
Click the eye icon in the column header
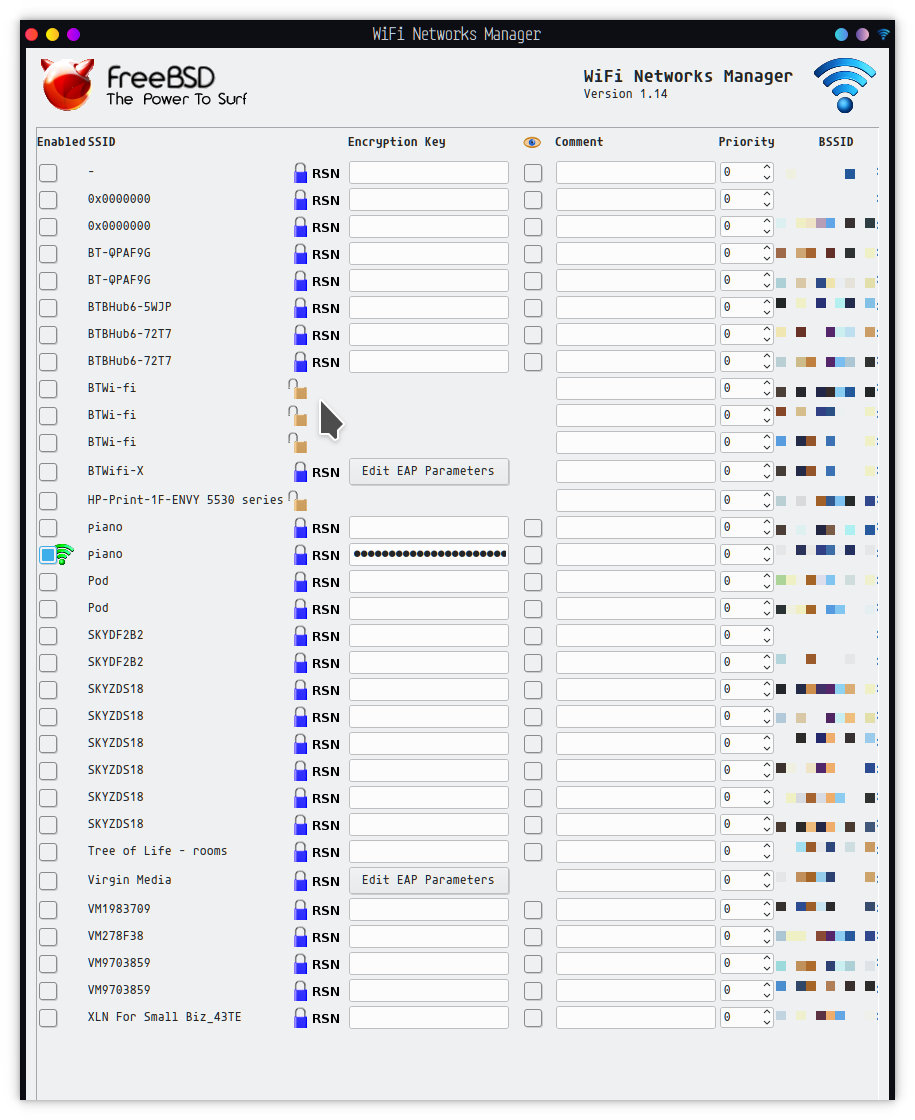(532, 142)
